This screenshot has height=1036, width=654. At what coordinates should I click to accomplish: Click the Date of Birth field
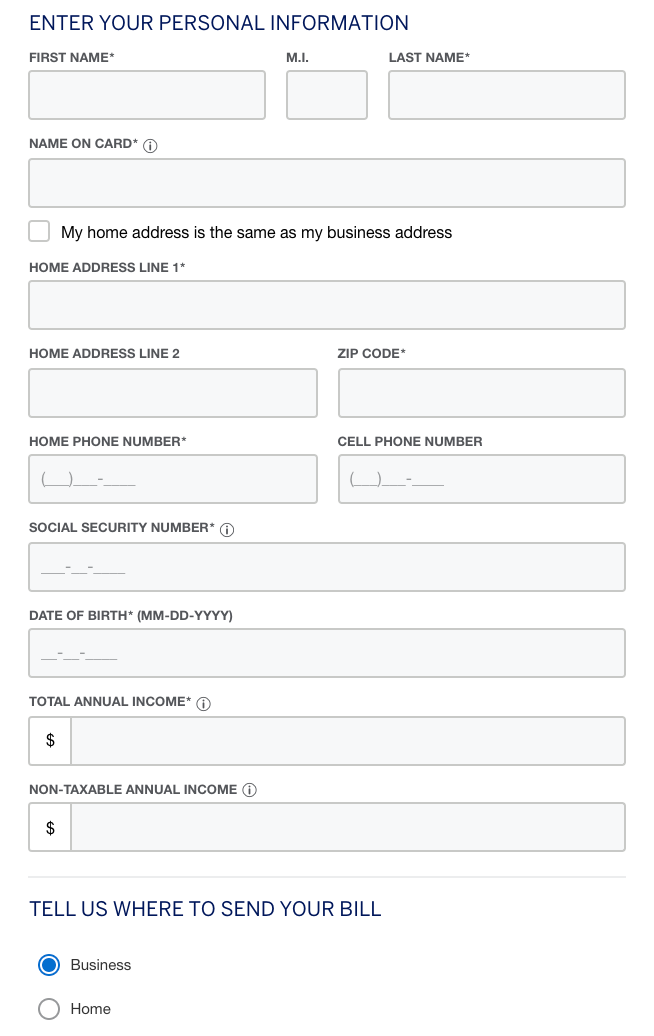point(326,652)
